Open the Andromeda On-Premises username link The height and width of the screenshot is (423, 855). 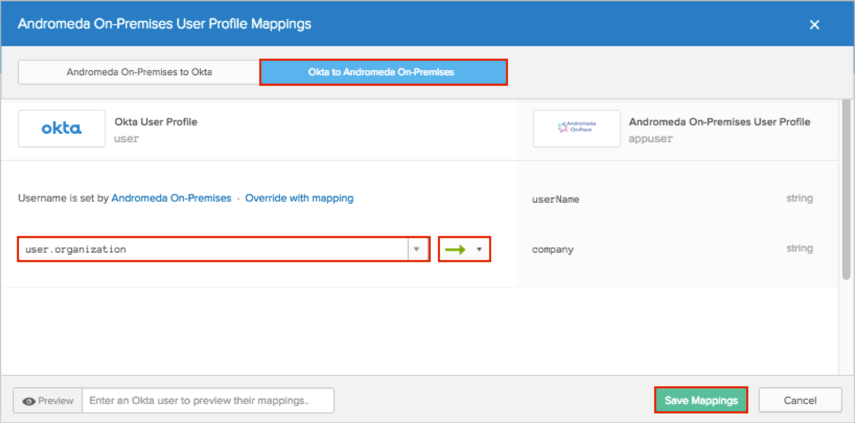pos(171,198)
